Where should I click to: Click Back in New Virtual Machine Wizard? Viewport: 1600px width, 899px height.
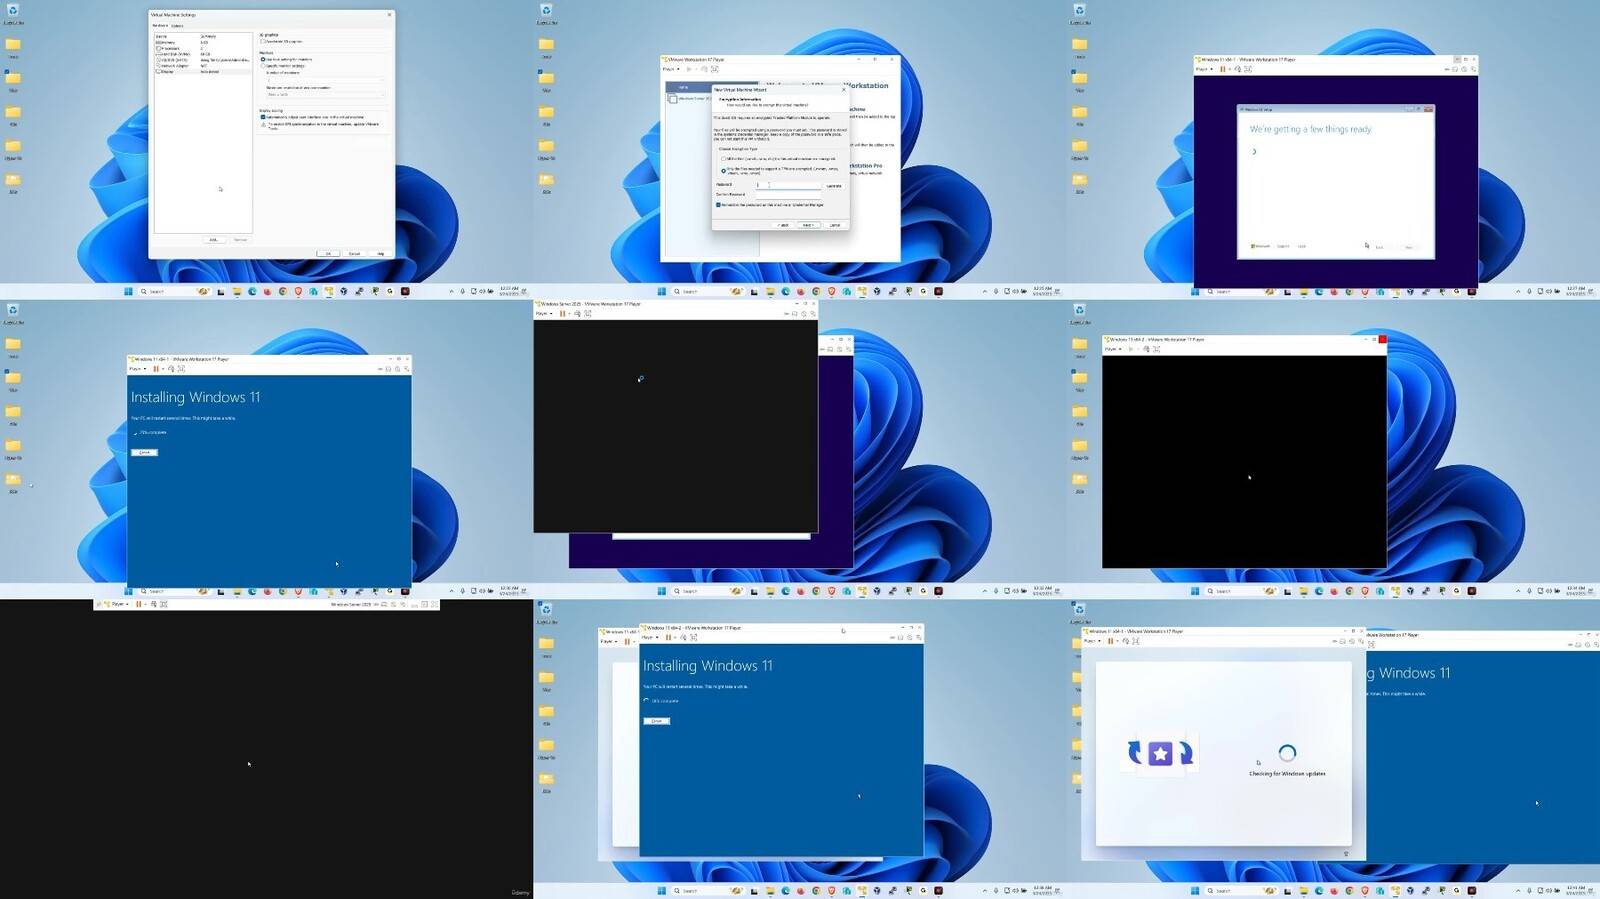[783, 225]
